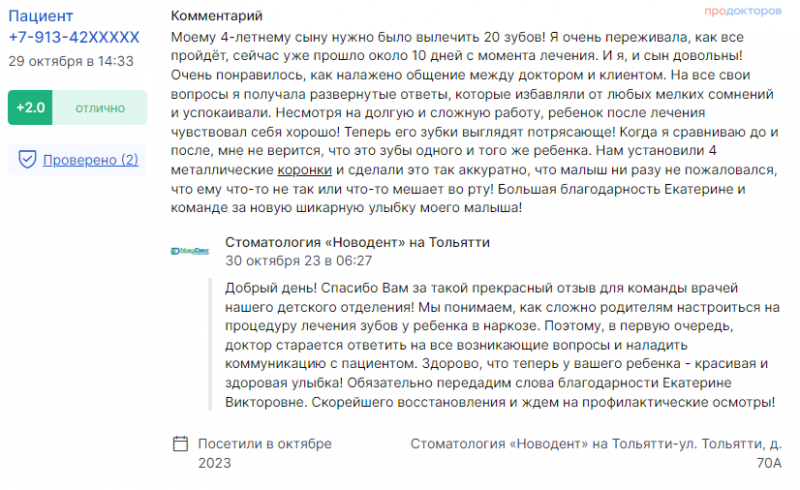The image size is (800, 490).
Task: Click the Новодент clinic logo
Action: point(190,251)
